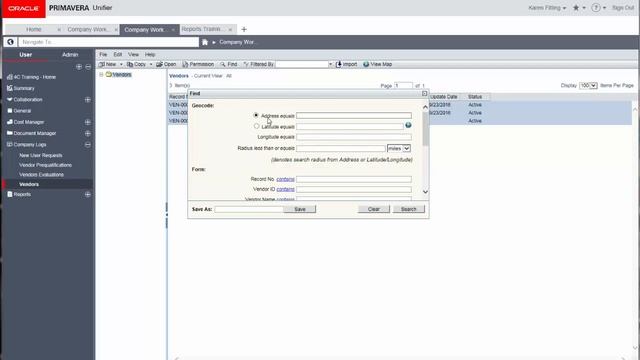Open the favorites star menu
640x360 pixels.
(576, 8)
